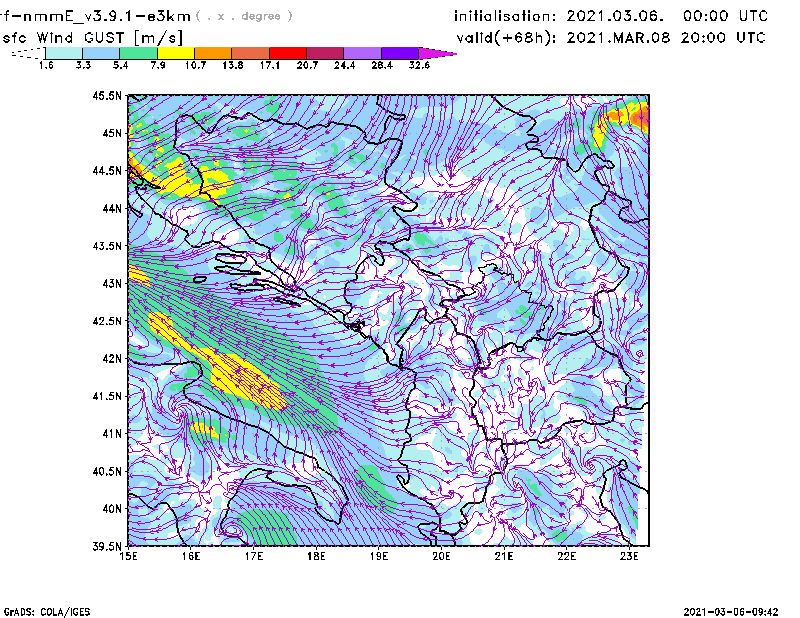800x618 pixels.
Task: Click the light purple 24.4–28.4 legend swatch
Action: coord(362,53)
